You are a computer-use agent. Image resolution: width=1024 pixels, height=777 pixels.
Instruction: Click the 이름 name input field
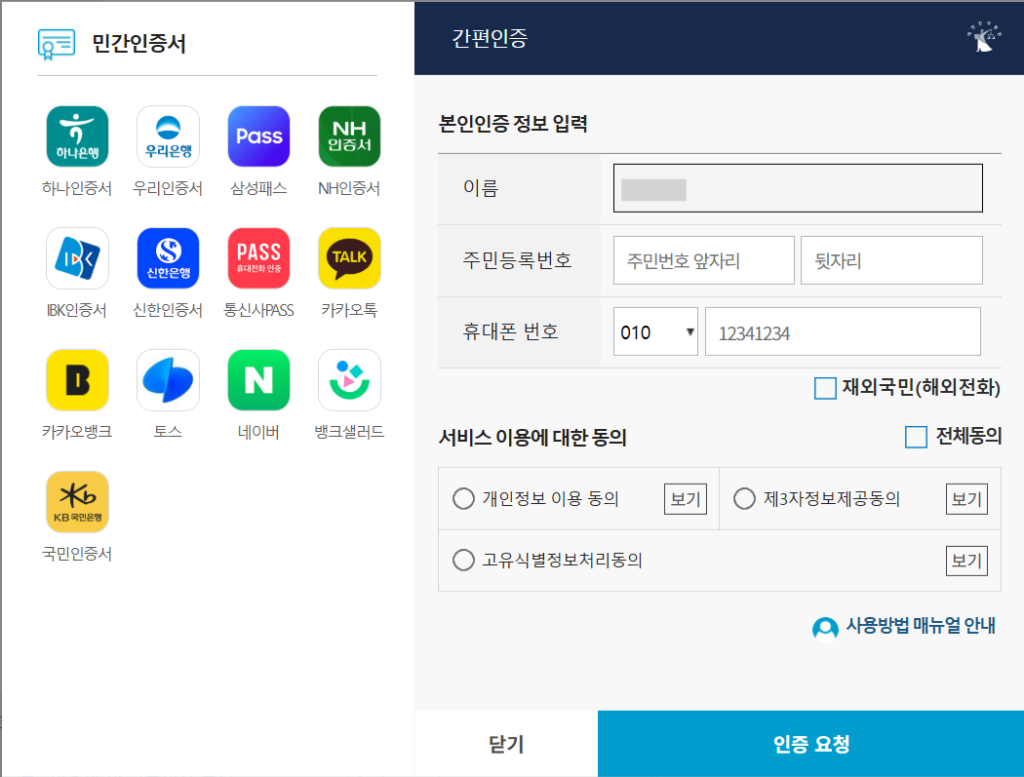(x=797, y=188)
